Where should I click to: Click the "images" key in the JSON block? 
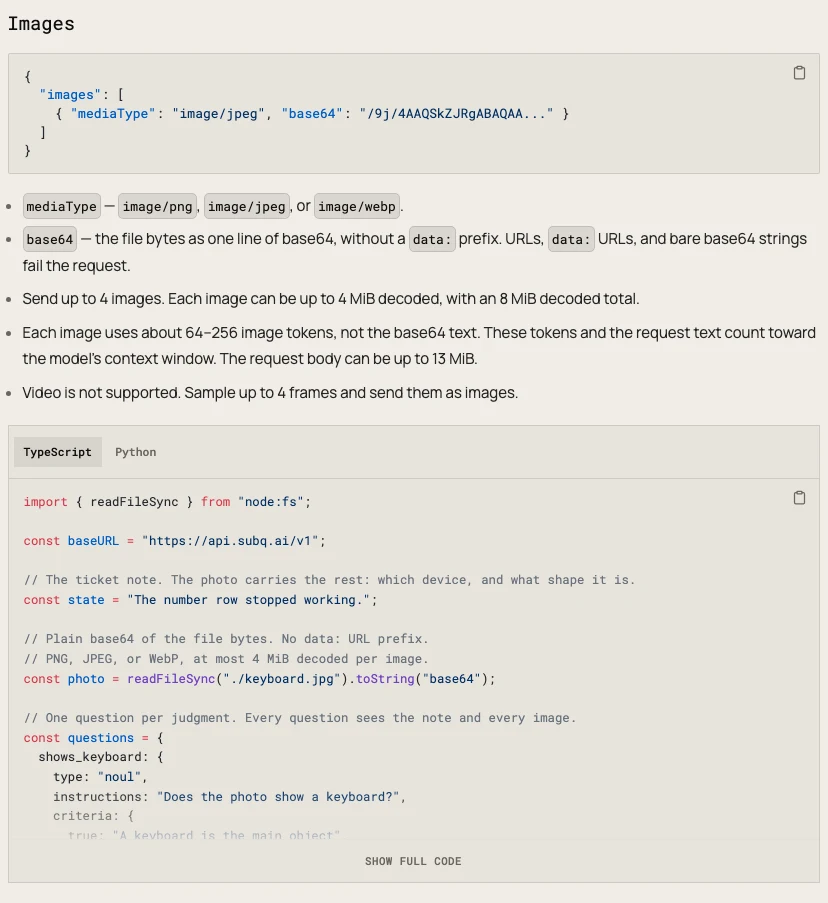70,94
